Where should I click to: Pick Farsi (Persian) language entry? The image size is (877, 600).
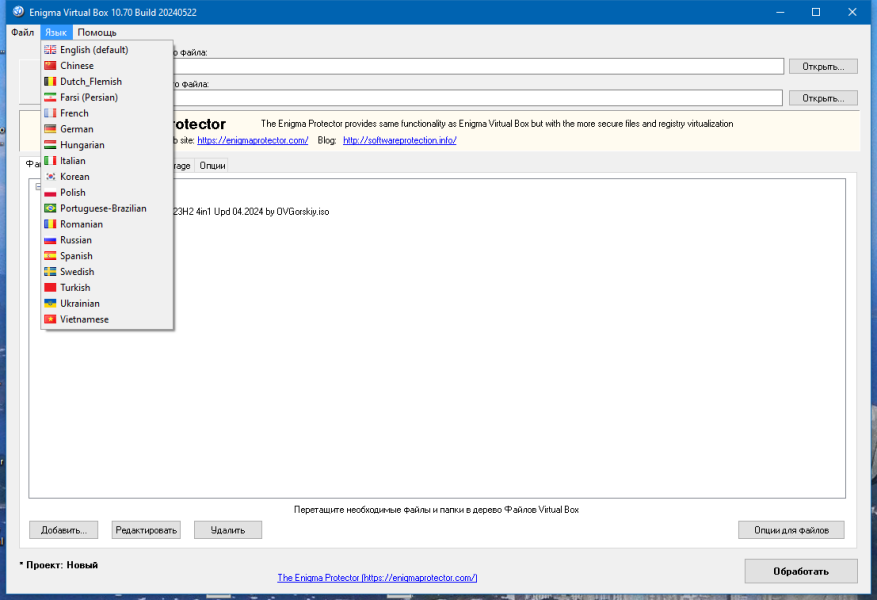107,97
